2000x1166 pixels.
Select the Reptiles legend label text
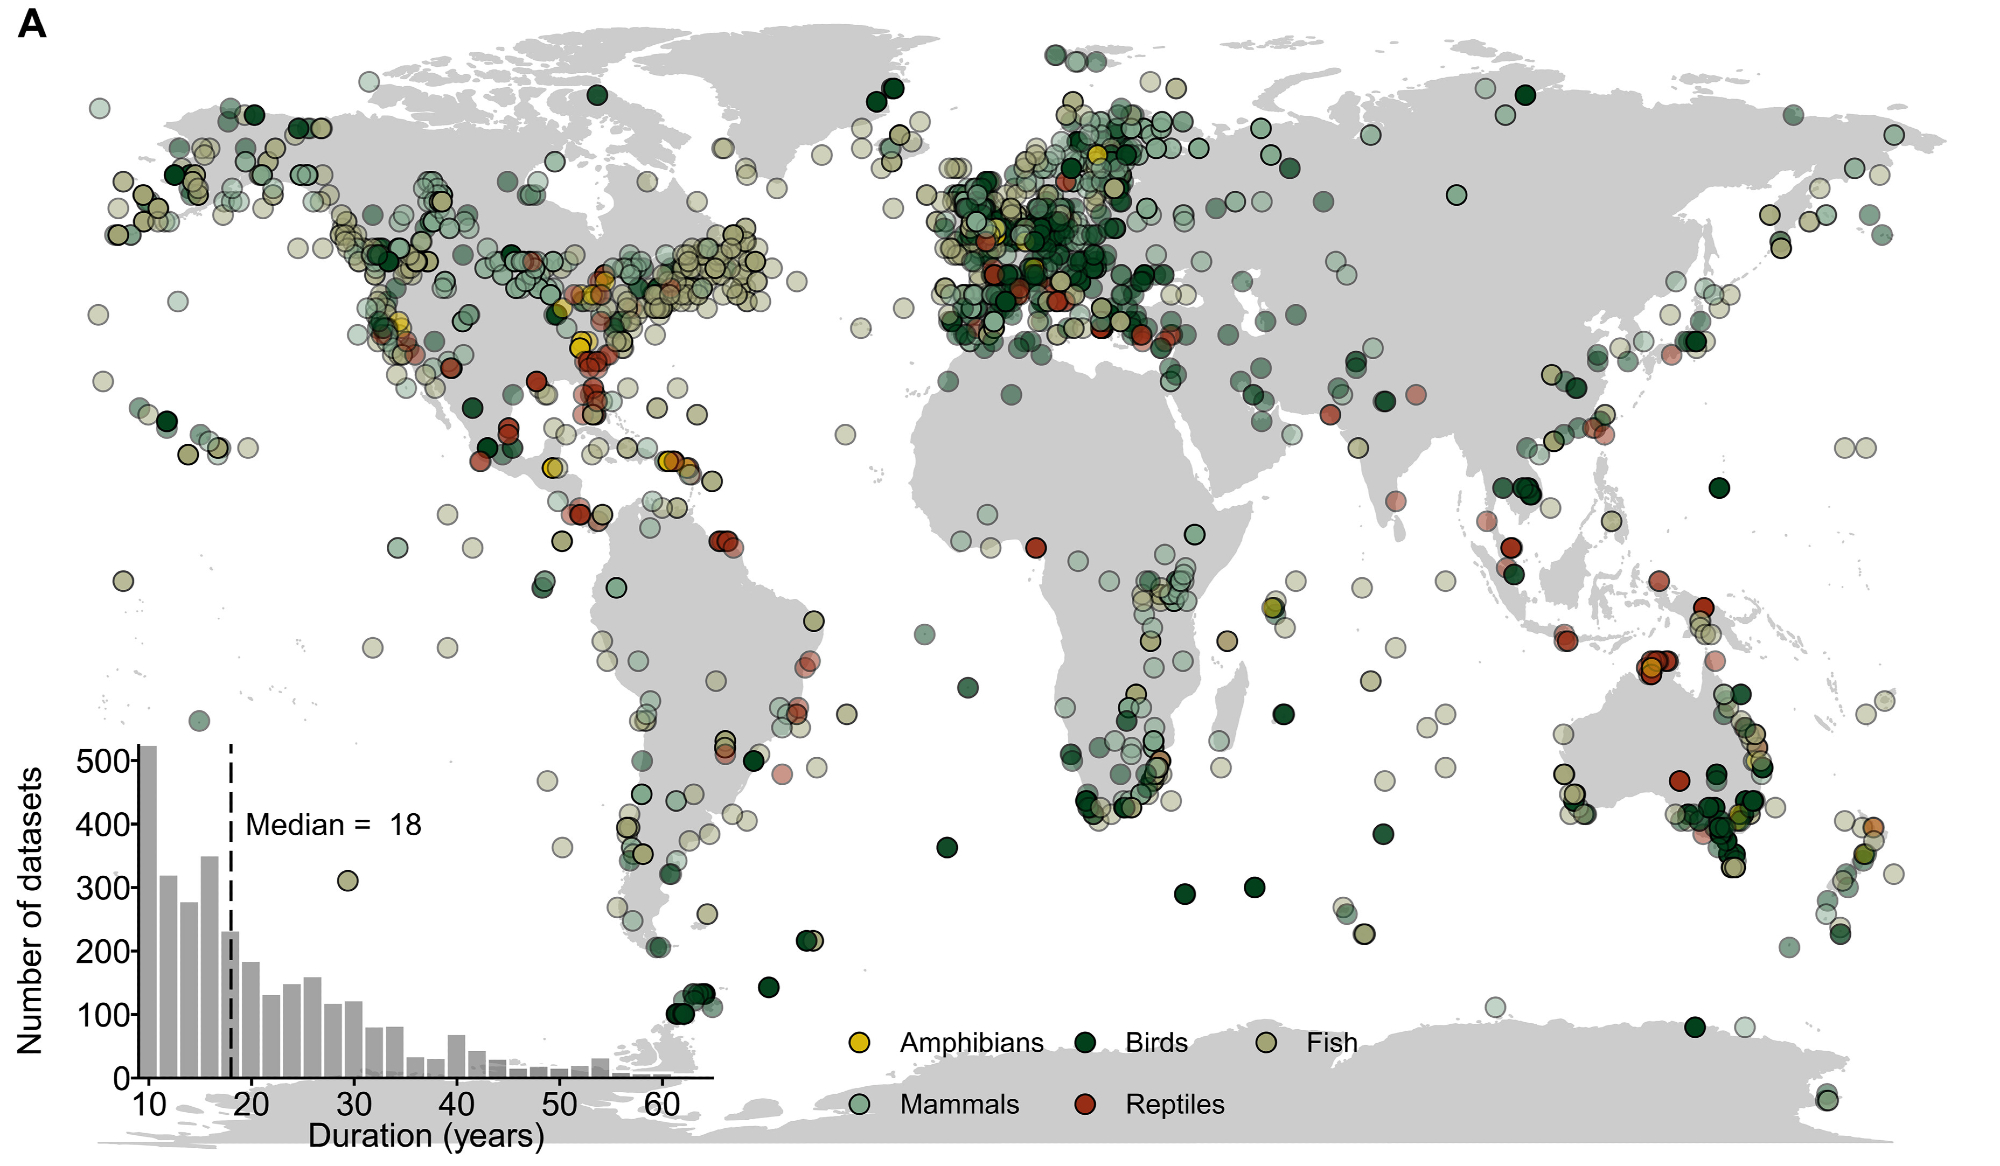tap(1174, 1104)
